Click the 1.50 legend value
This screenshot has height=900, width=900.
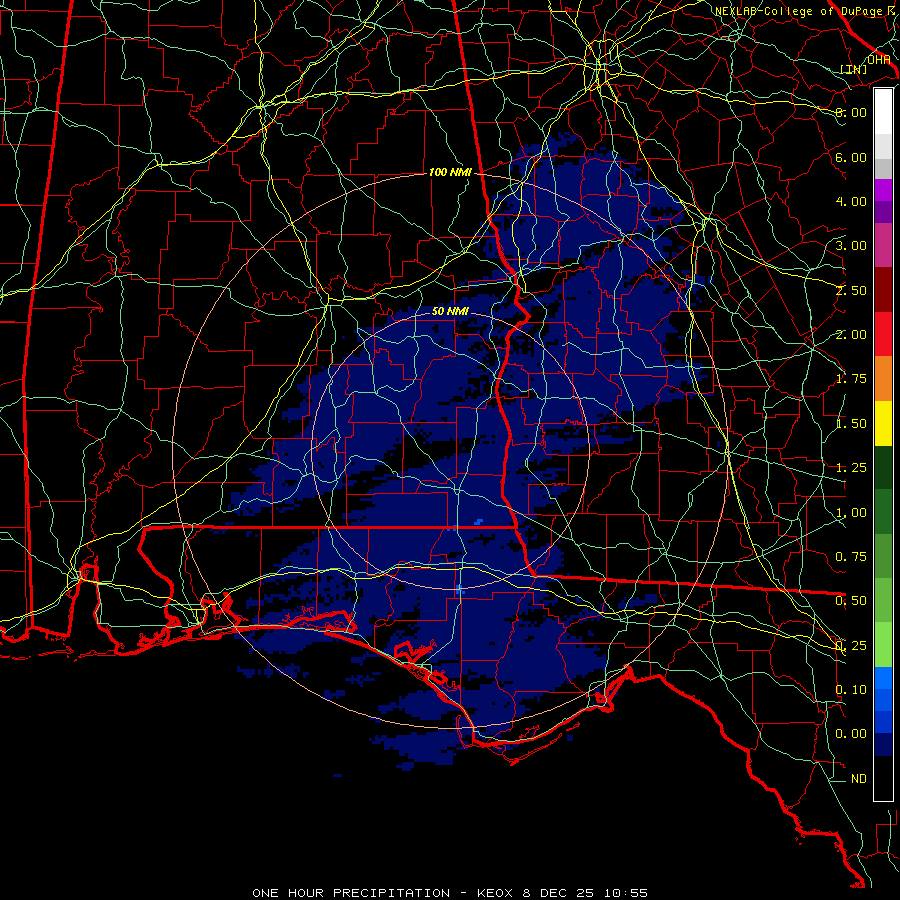click(x=851, y=424)
